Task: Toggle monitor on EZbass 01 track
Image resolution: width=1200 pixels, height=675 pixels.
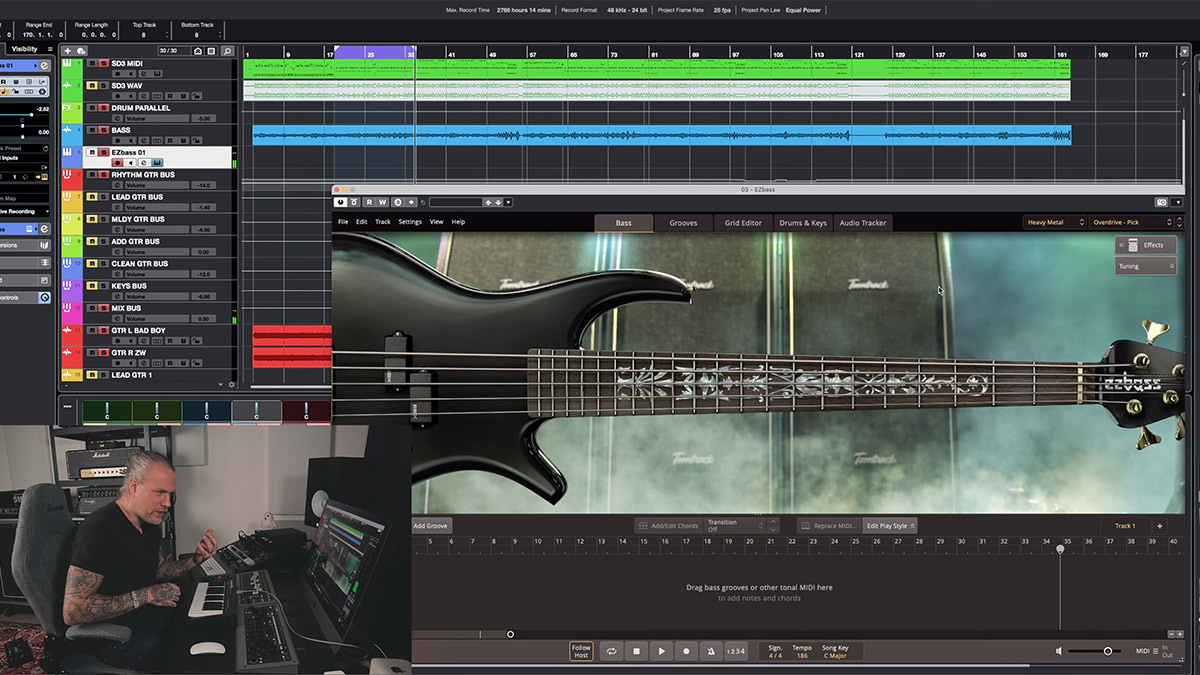Action: point(130,163)
